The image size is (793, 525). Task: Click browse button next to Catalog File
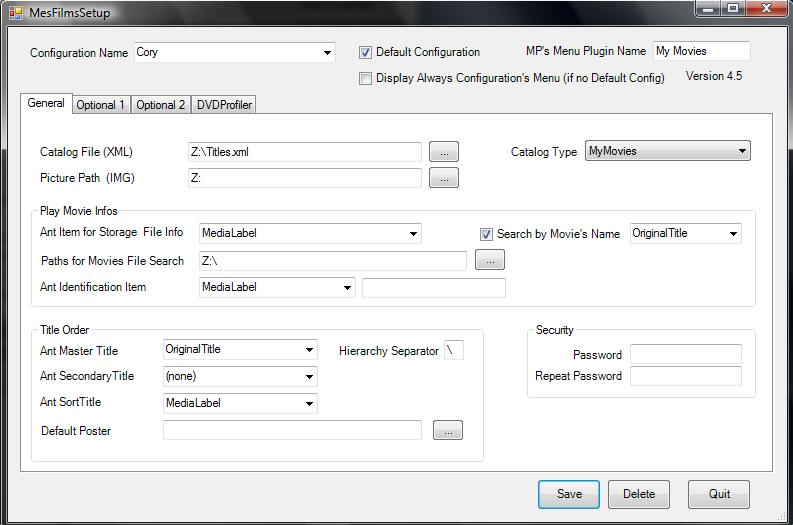[x=444, y=152]
